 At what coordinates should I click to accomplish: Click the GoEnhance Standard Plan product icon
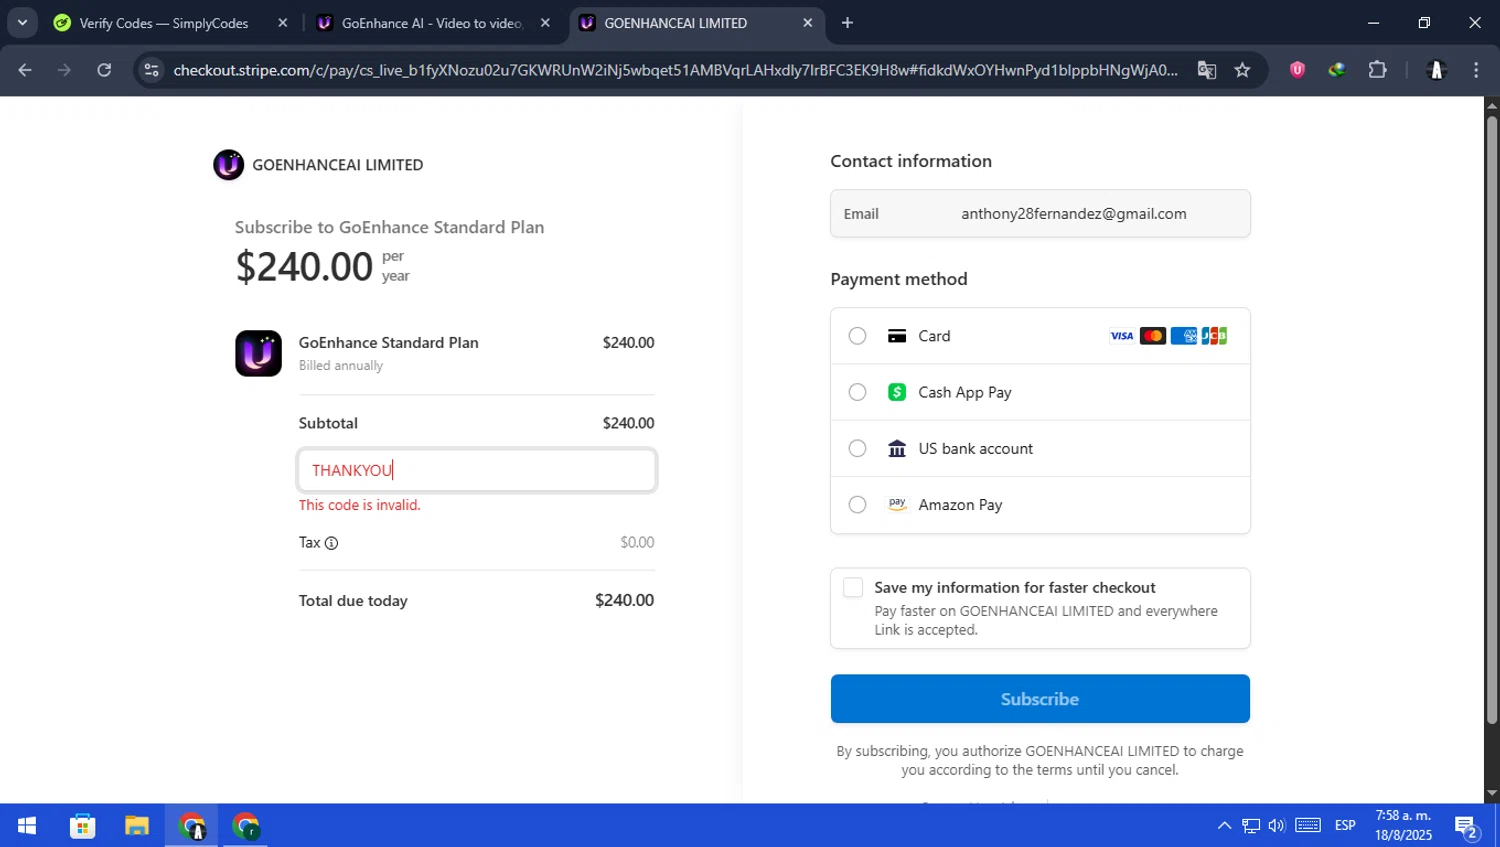coord(258,354)
